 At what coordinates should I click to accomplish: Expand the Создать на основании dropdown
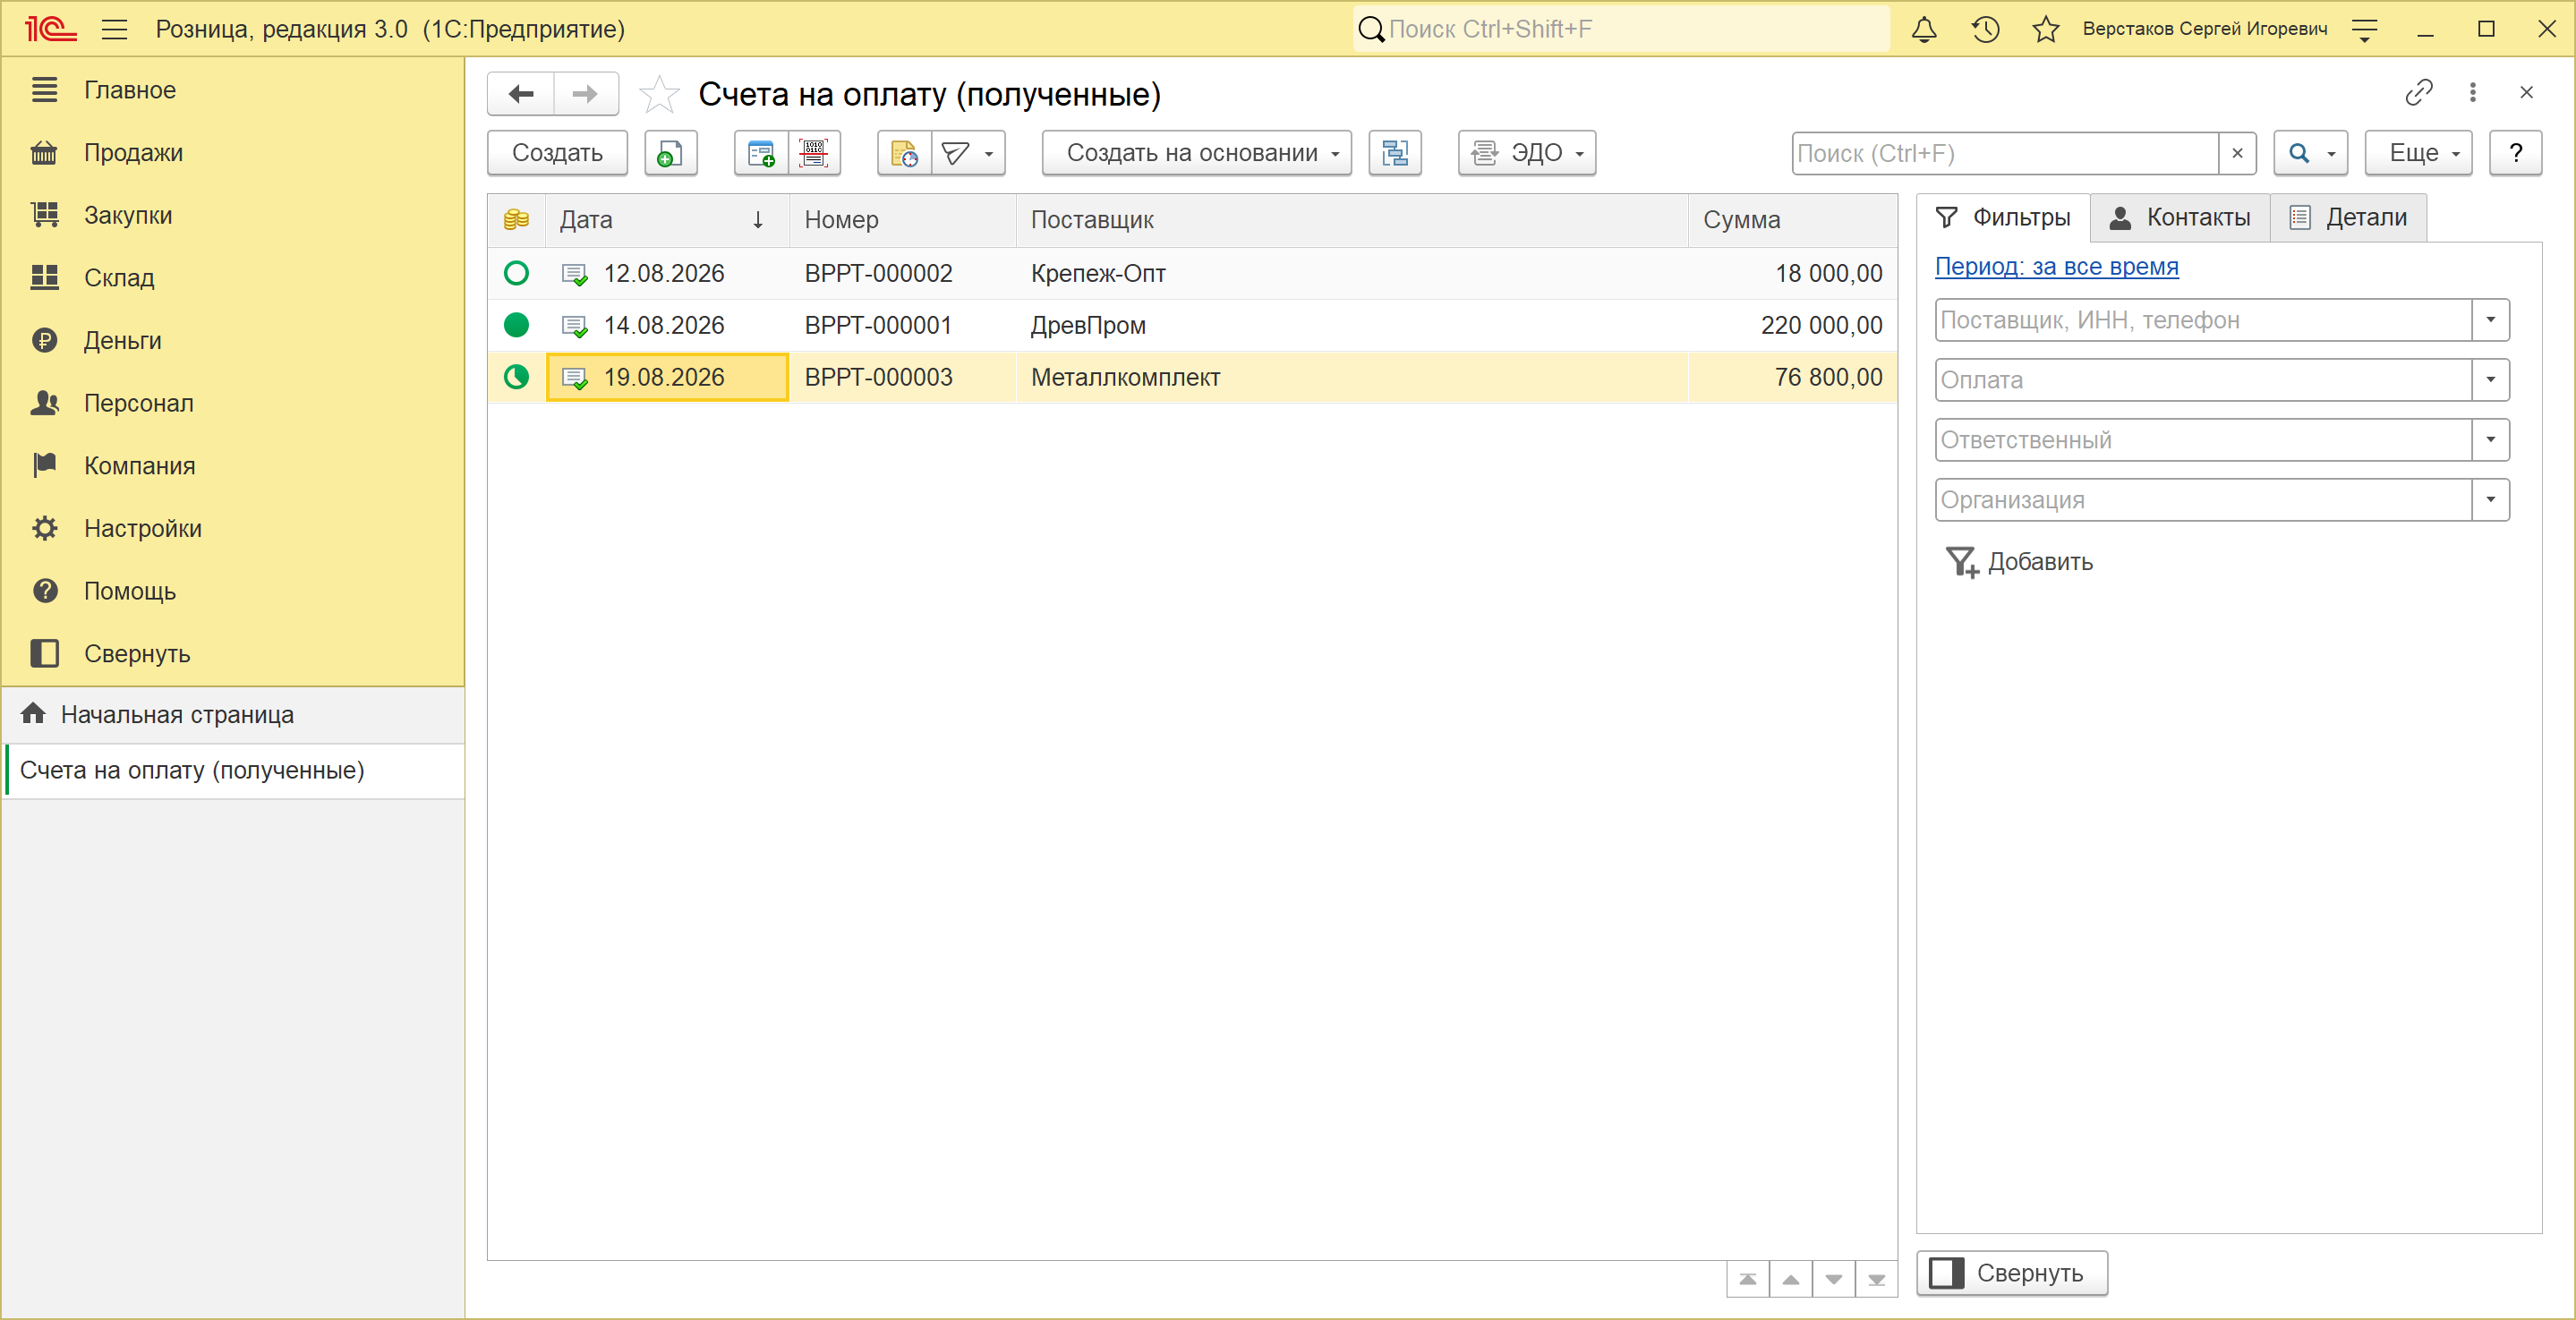[1197, 153]
